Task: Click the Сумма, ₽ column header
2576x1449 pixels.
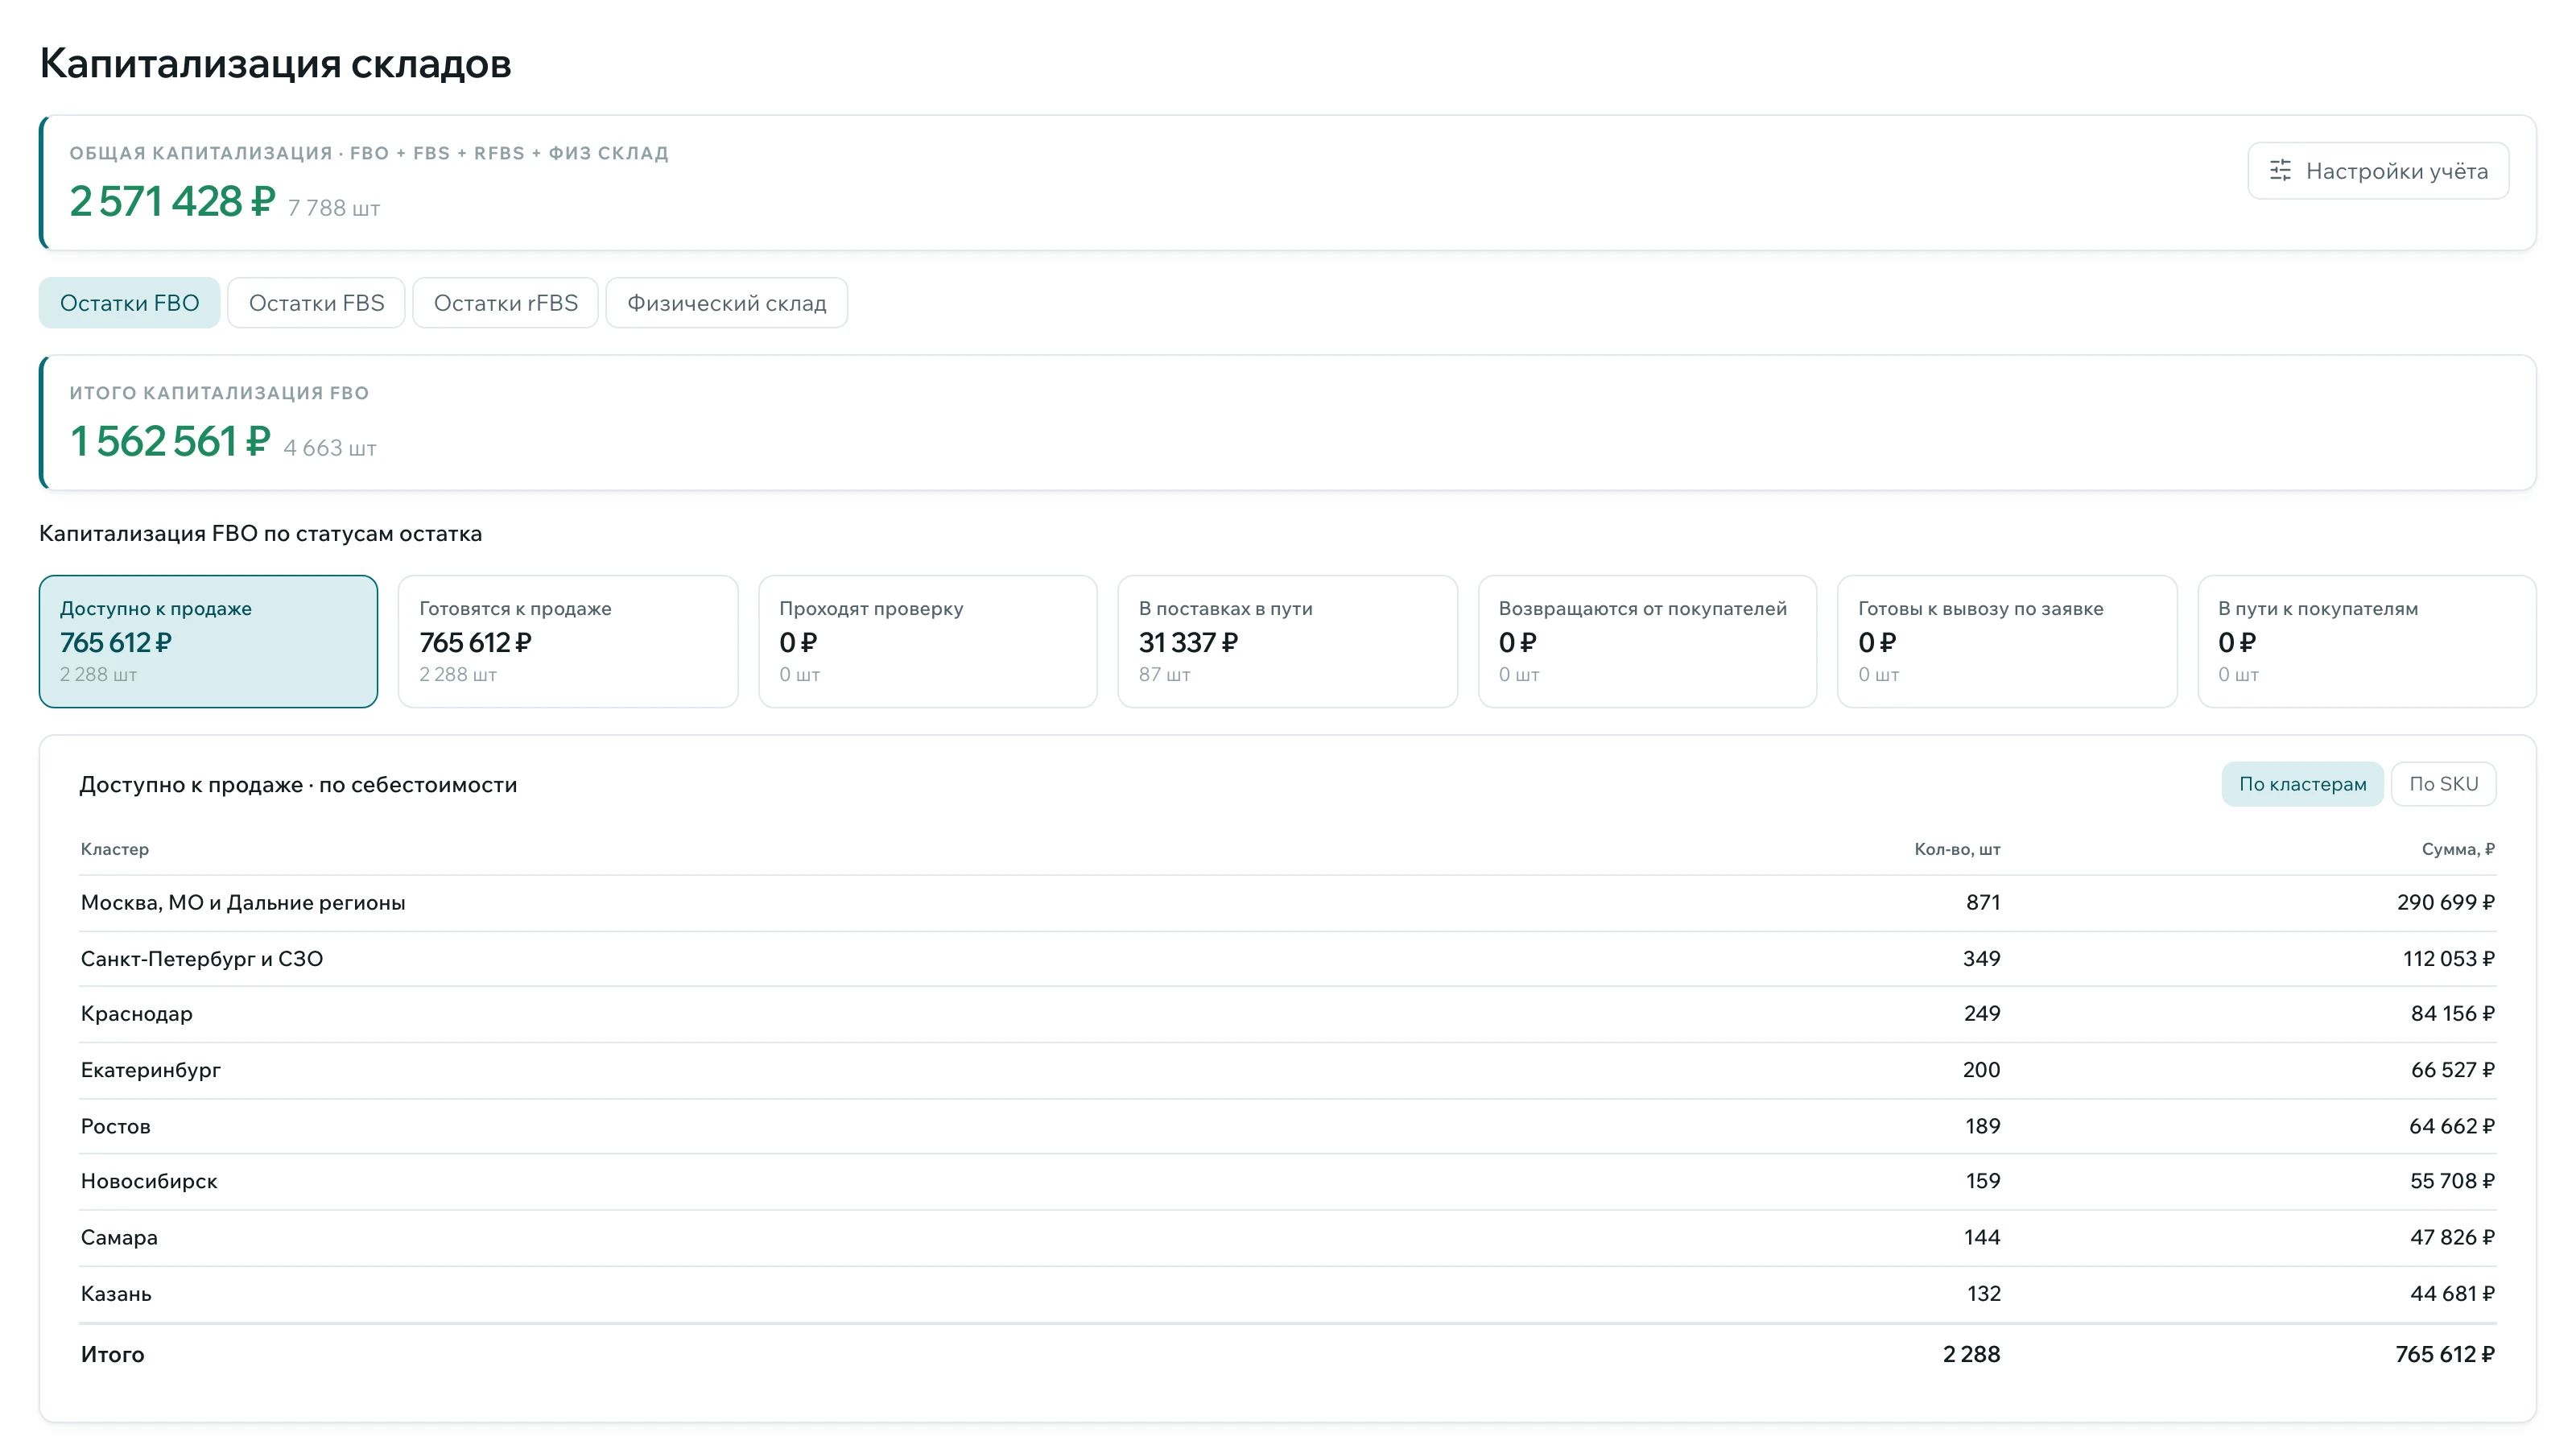Action: pos(2458,849)
